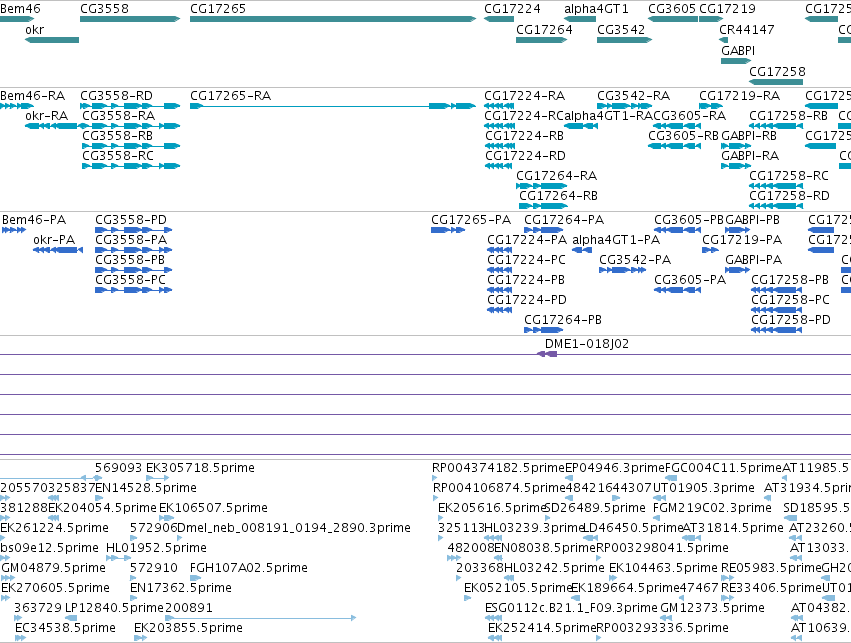Click the okr-RA transcript label
Image resolution: width=851 pixels, height=643 pixels.
tap(47, 116)
